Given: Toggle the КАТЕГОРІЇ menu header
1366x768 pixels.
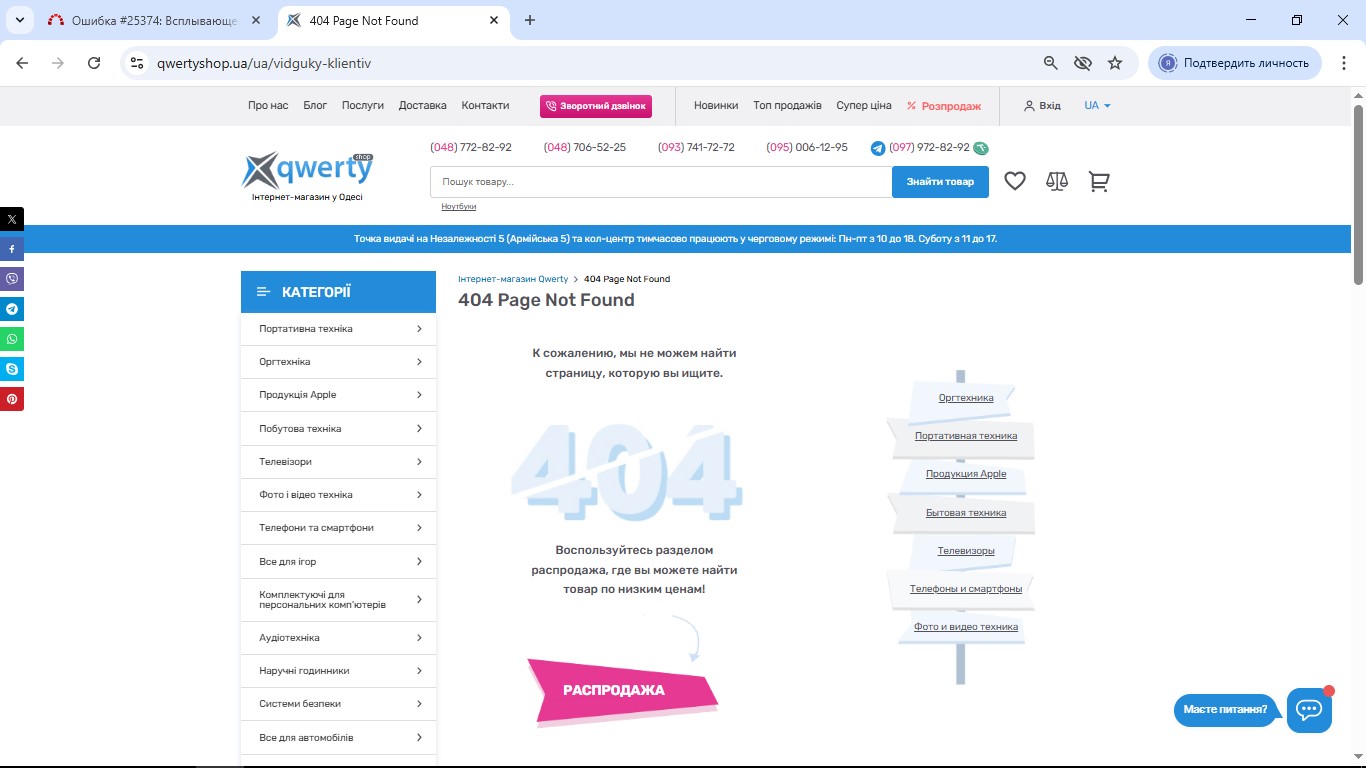Looking at the screenshot, I should pos(338,292).
